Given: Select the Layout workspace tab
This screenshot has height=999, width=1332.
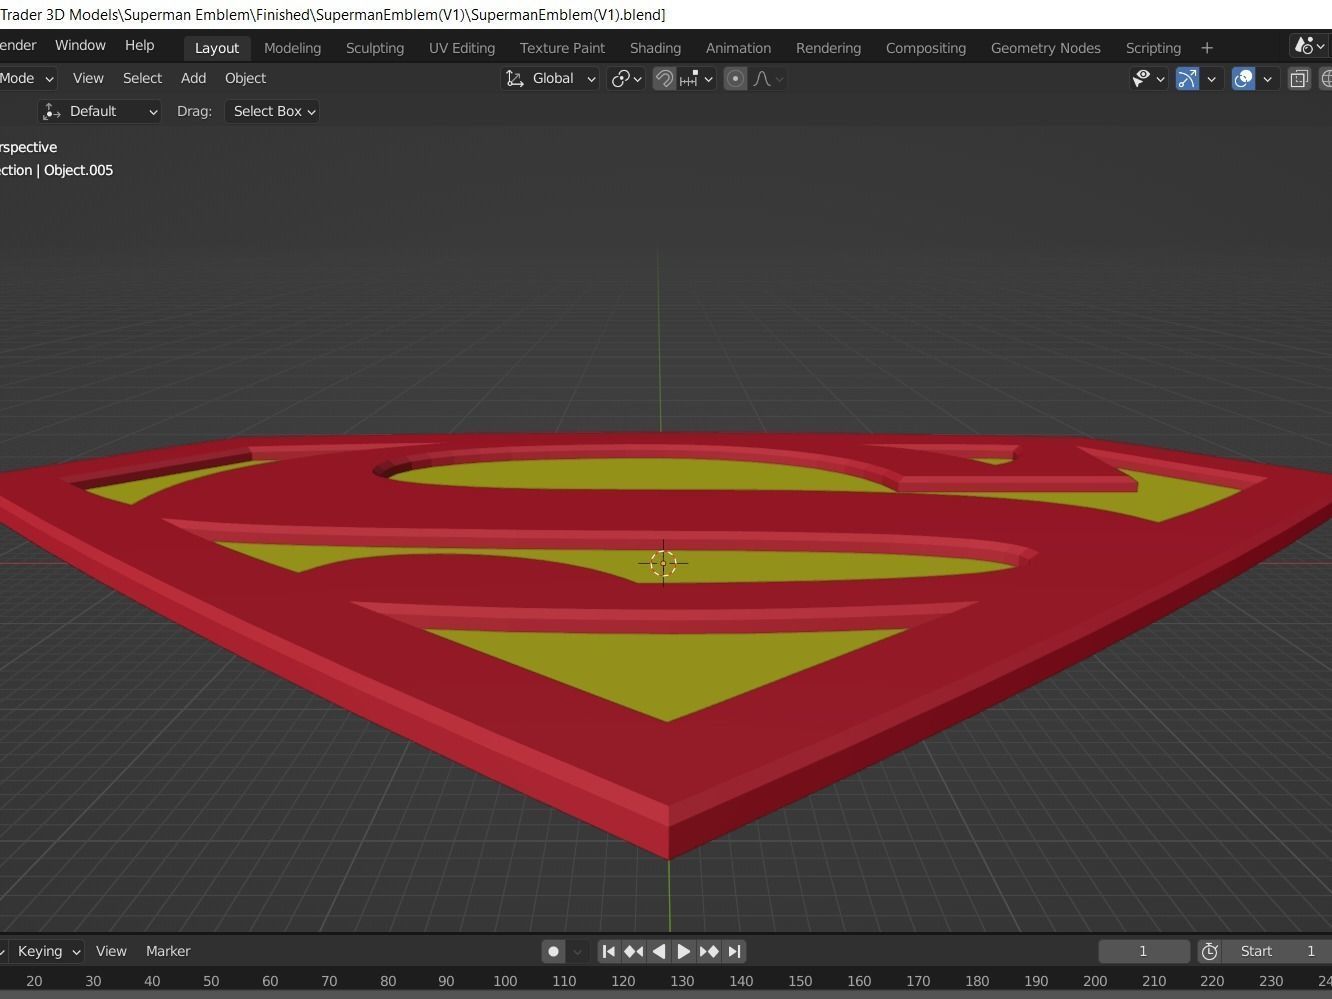Looking at the screenshot, I should 217,48.
